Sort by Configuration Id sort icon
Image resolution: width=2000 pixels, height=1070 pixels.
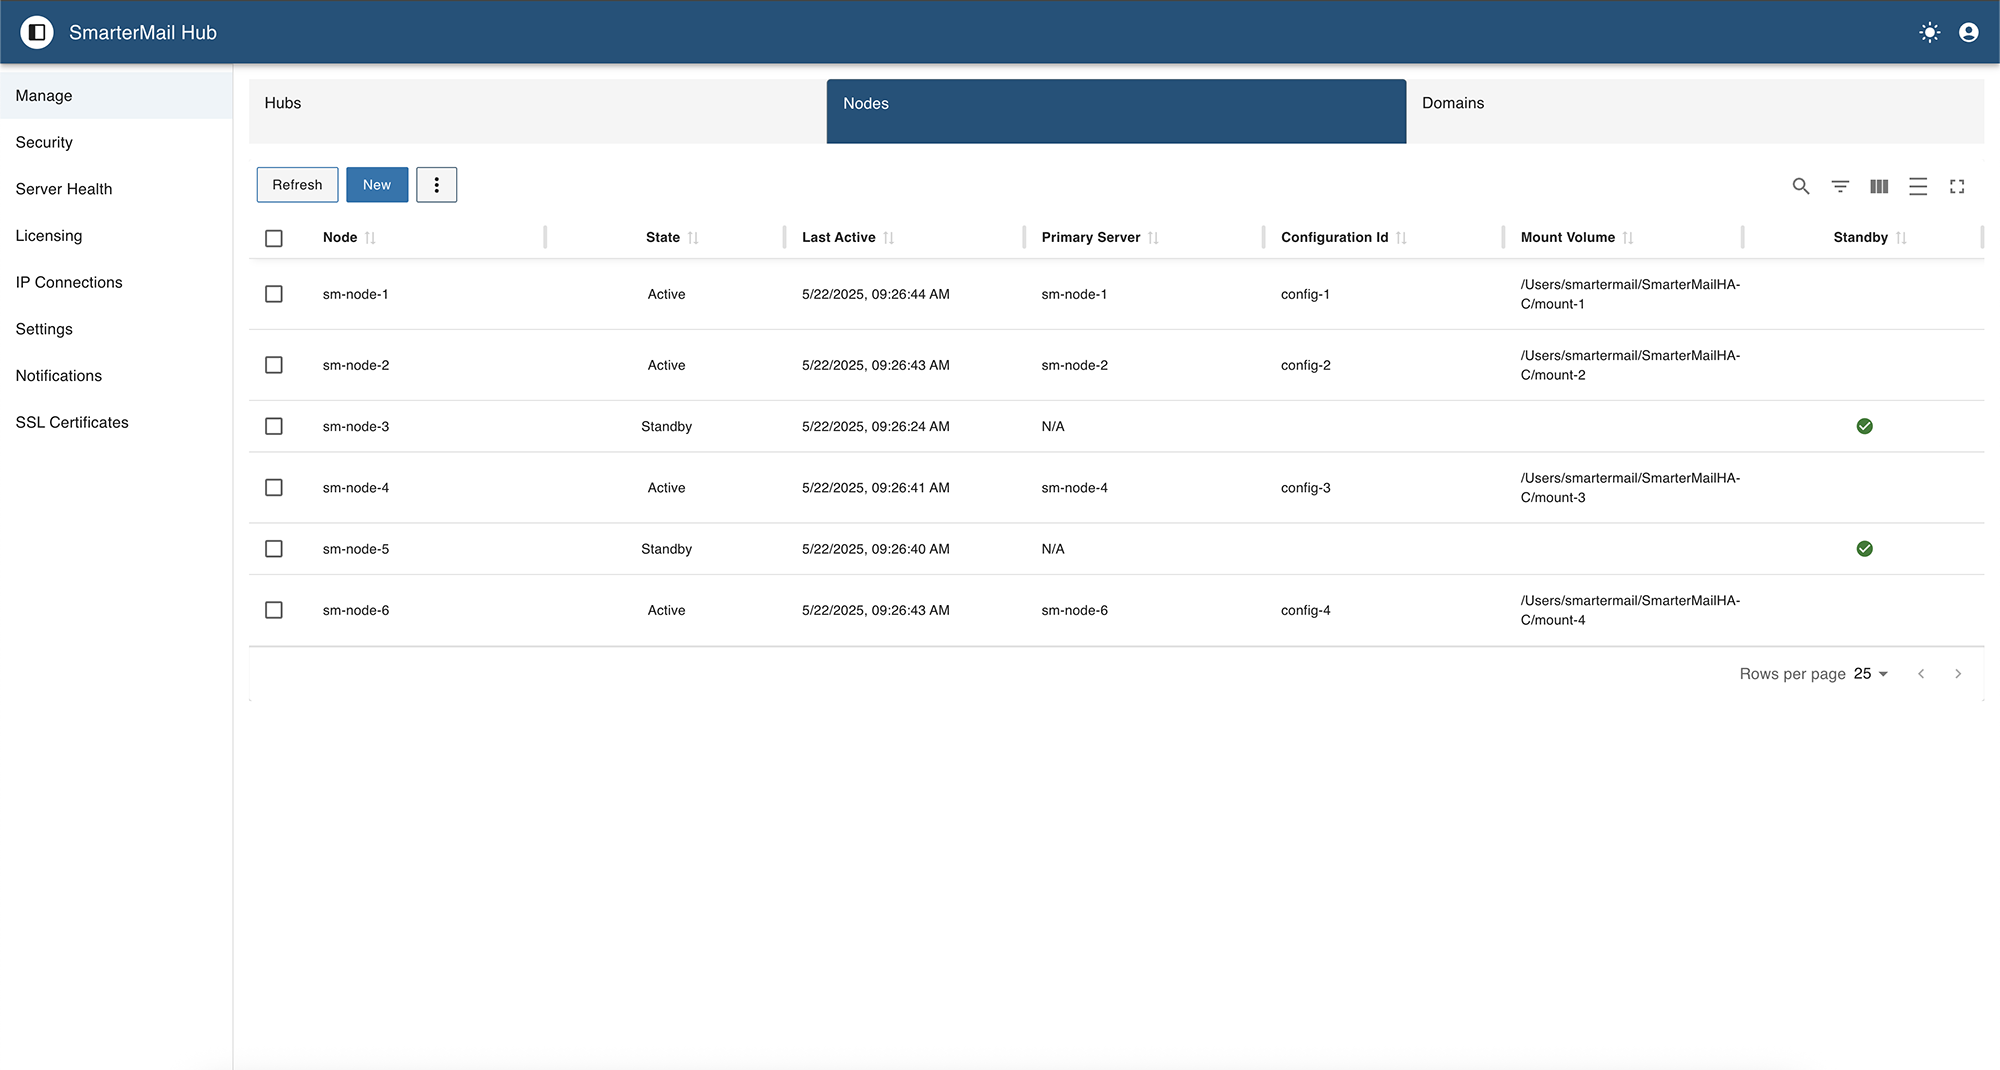pos(1402,238)
